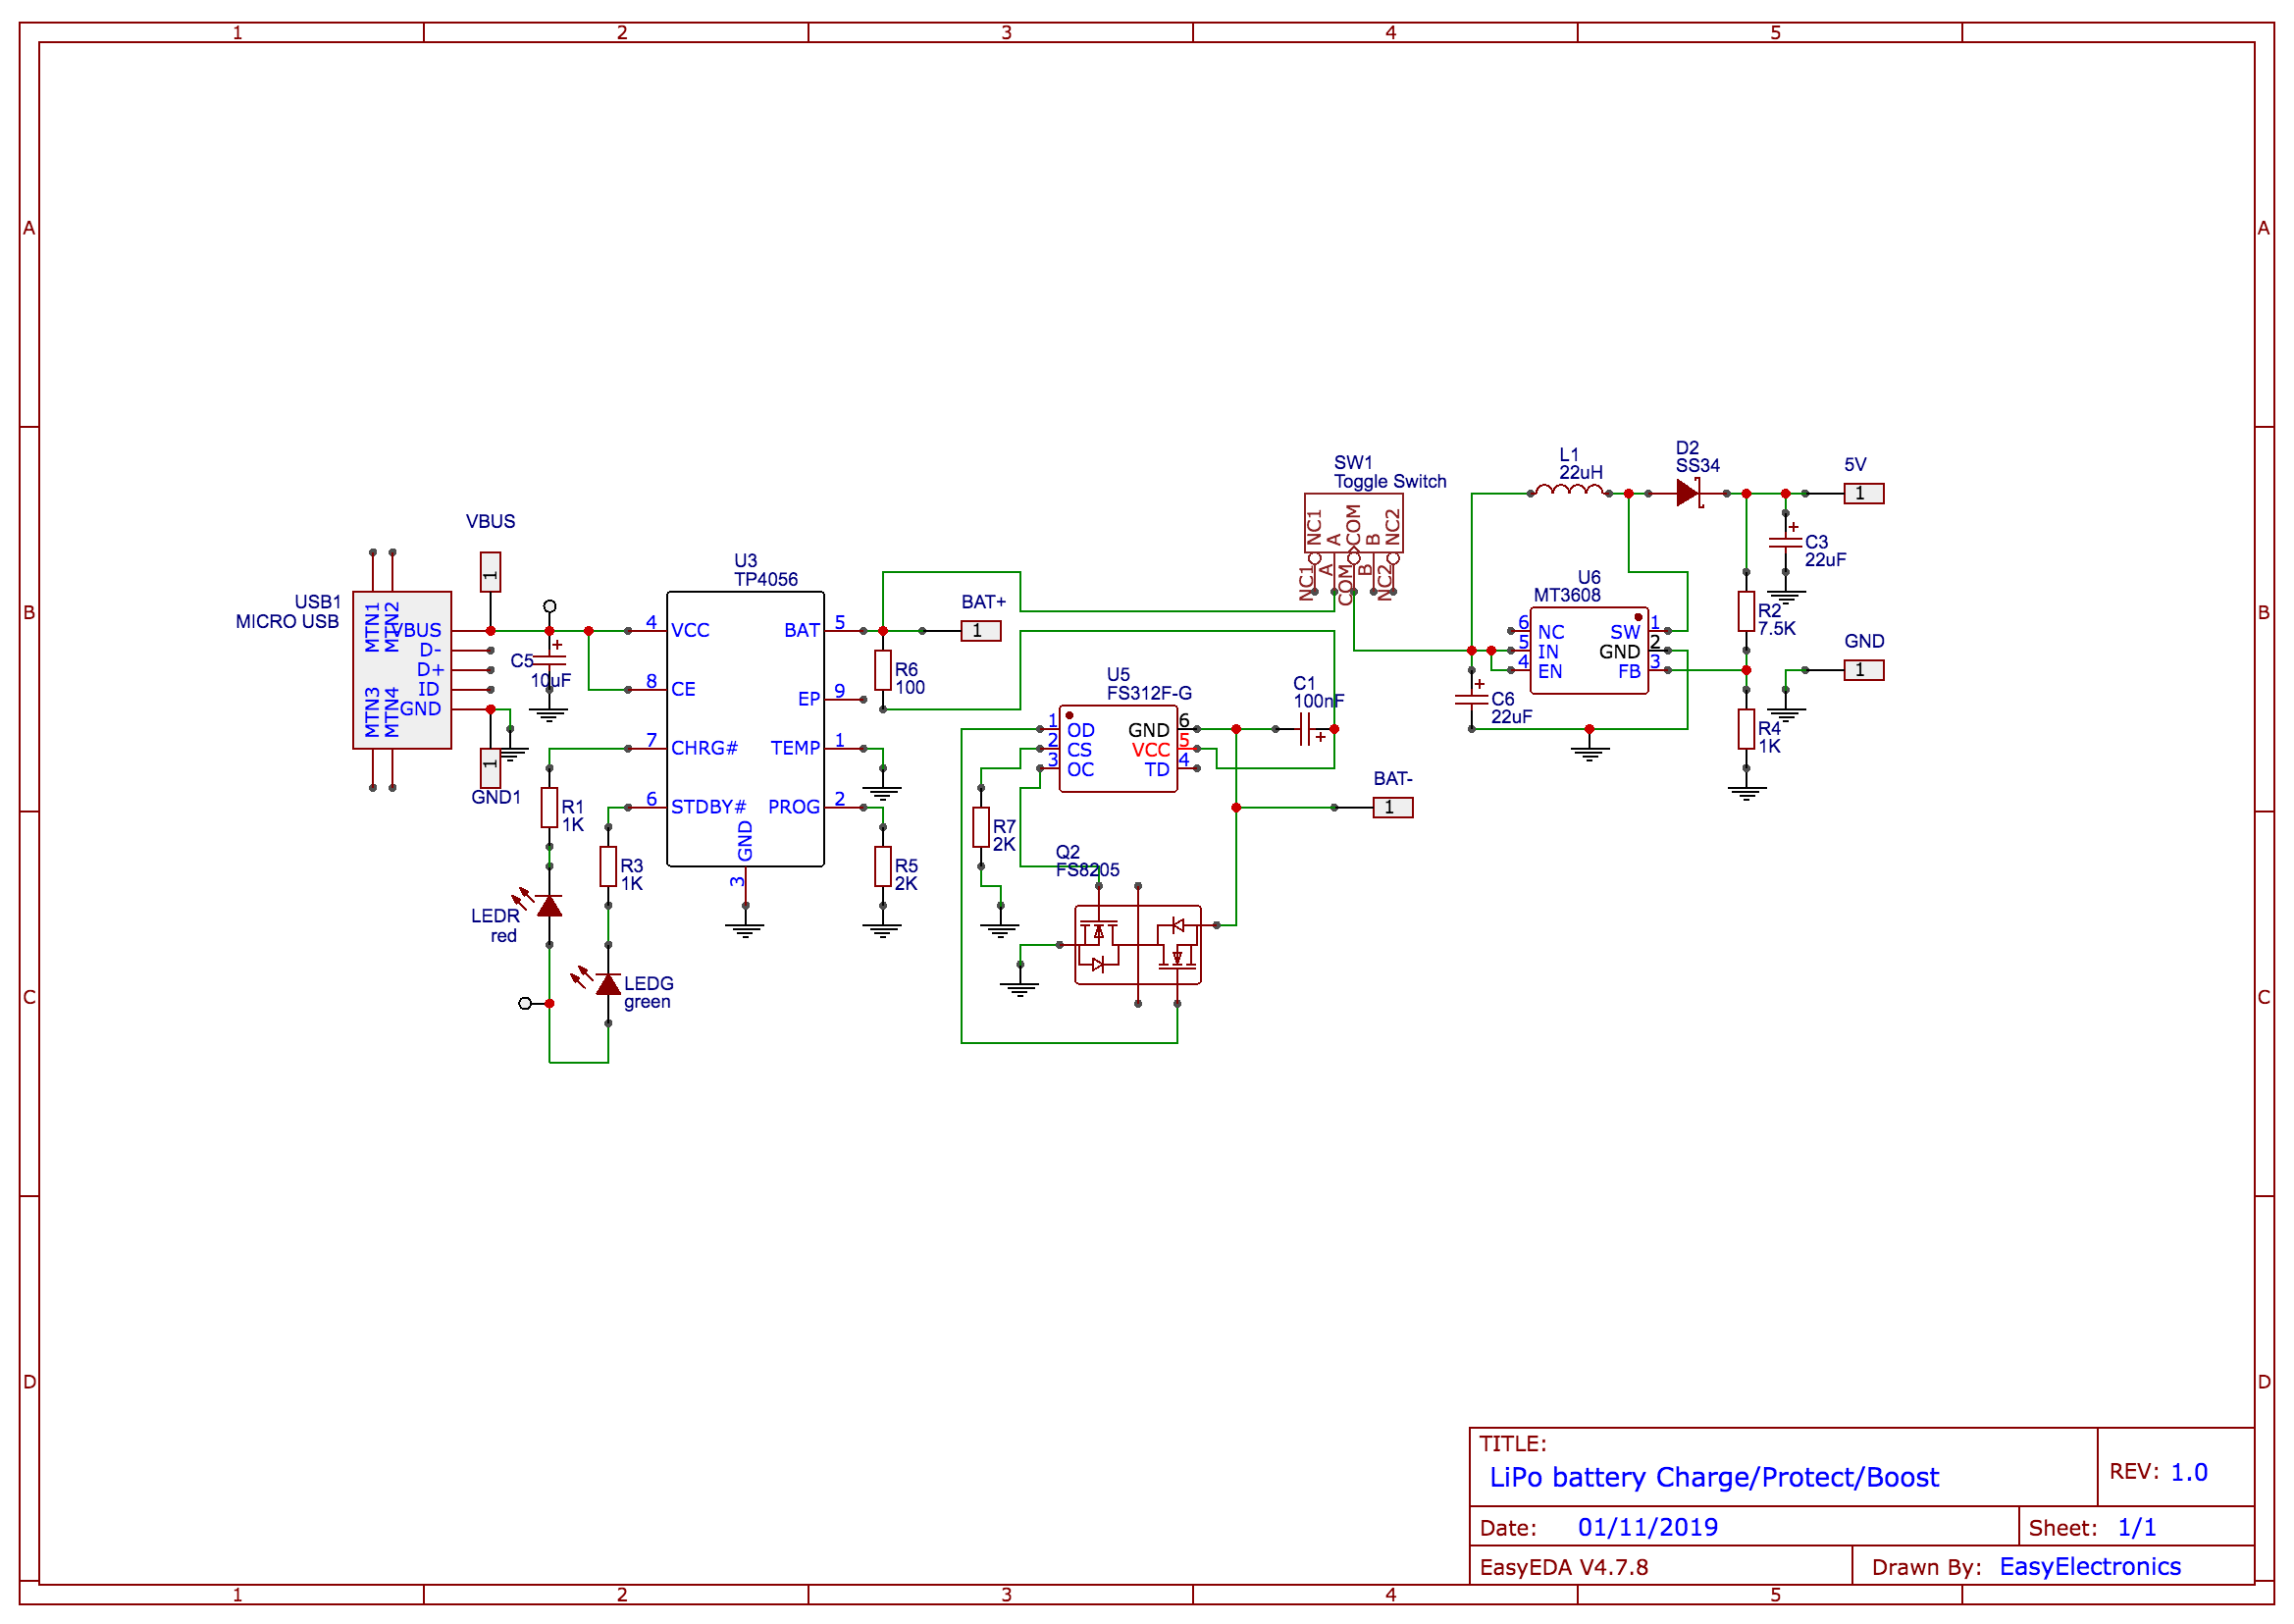Click the R2 7.5K resistor body
Viewport: 2294px width, 1624px height.
coord(1746,611)
